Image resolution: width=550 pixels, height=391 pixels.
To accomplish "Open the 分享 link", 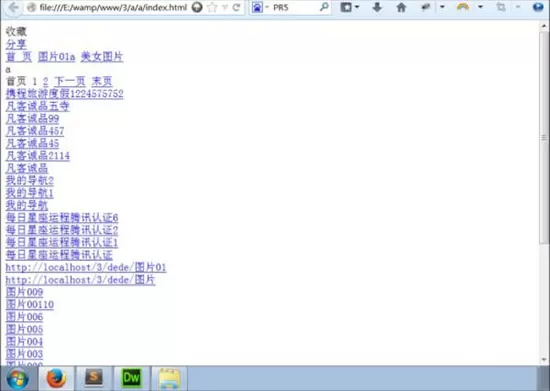I will click(16, 44).
